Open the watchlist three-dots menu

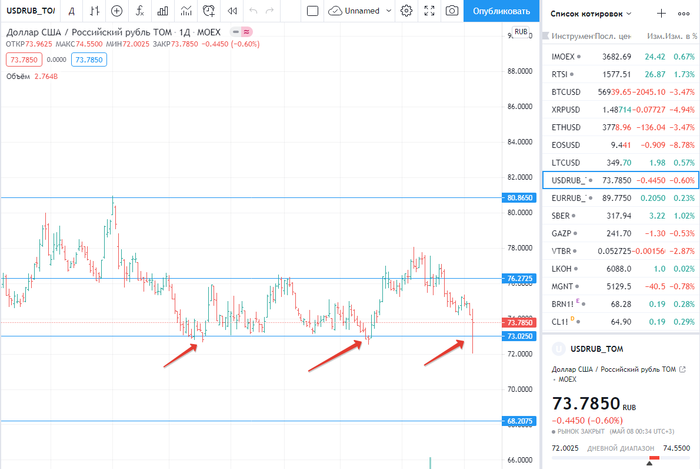[x=683, y=14]
